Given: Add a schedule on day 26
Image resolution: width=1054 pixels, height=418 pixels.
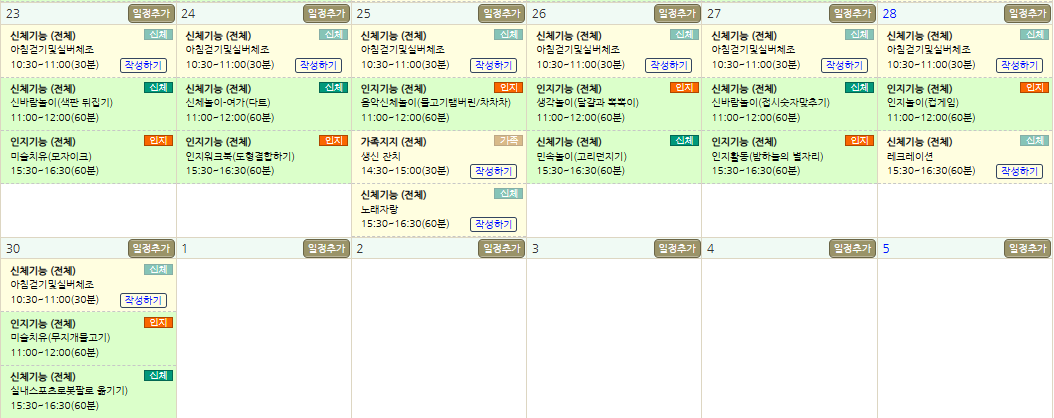Looking at the screenshot, I should point(677,13).
